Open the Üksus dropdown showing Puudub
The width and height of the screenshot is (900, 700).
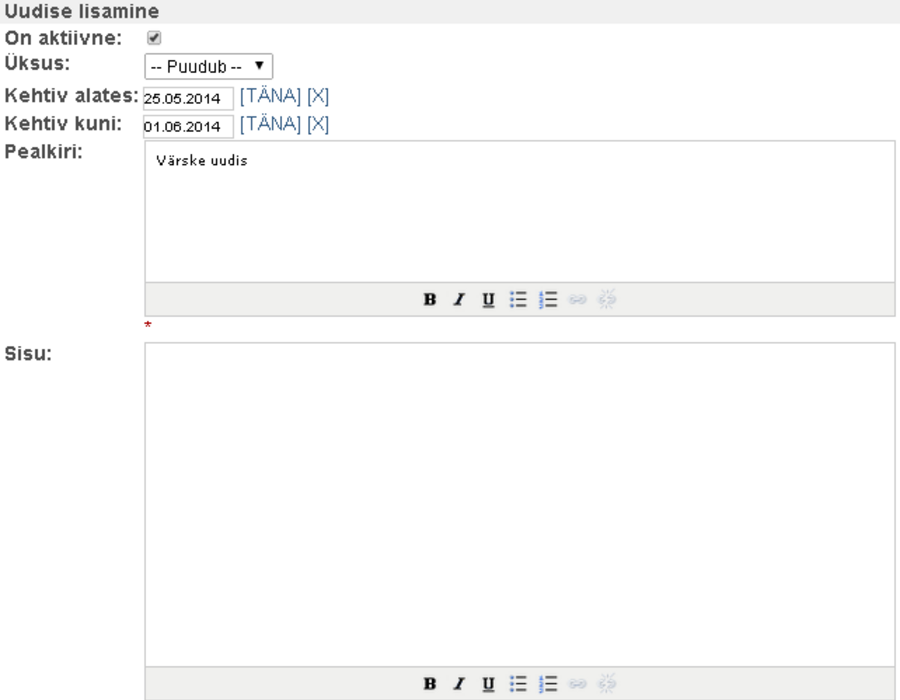click(x=208, y=67)
